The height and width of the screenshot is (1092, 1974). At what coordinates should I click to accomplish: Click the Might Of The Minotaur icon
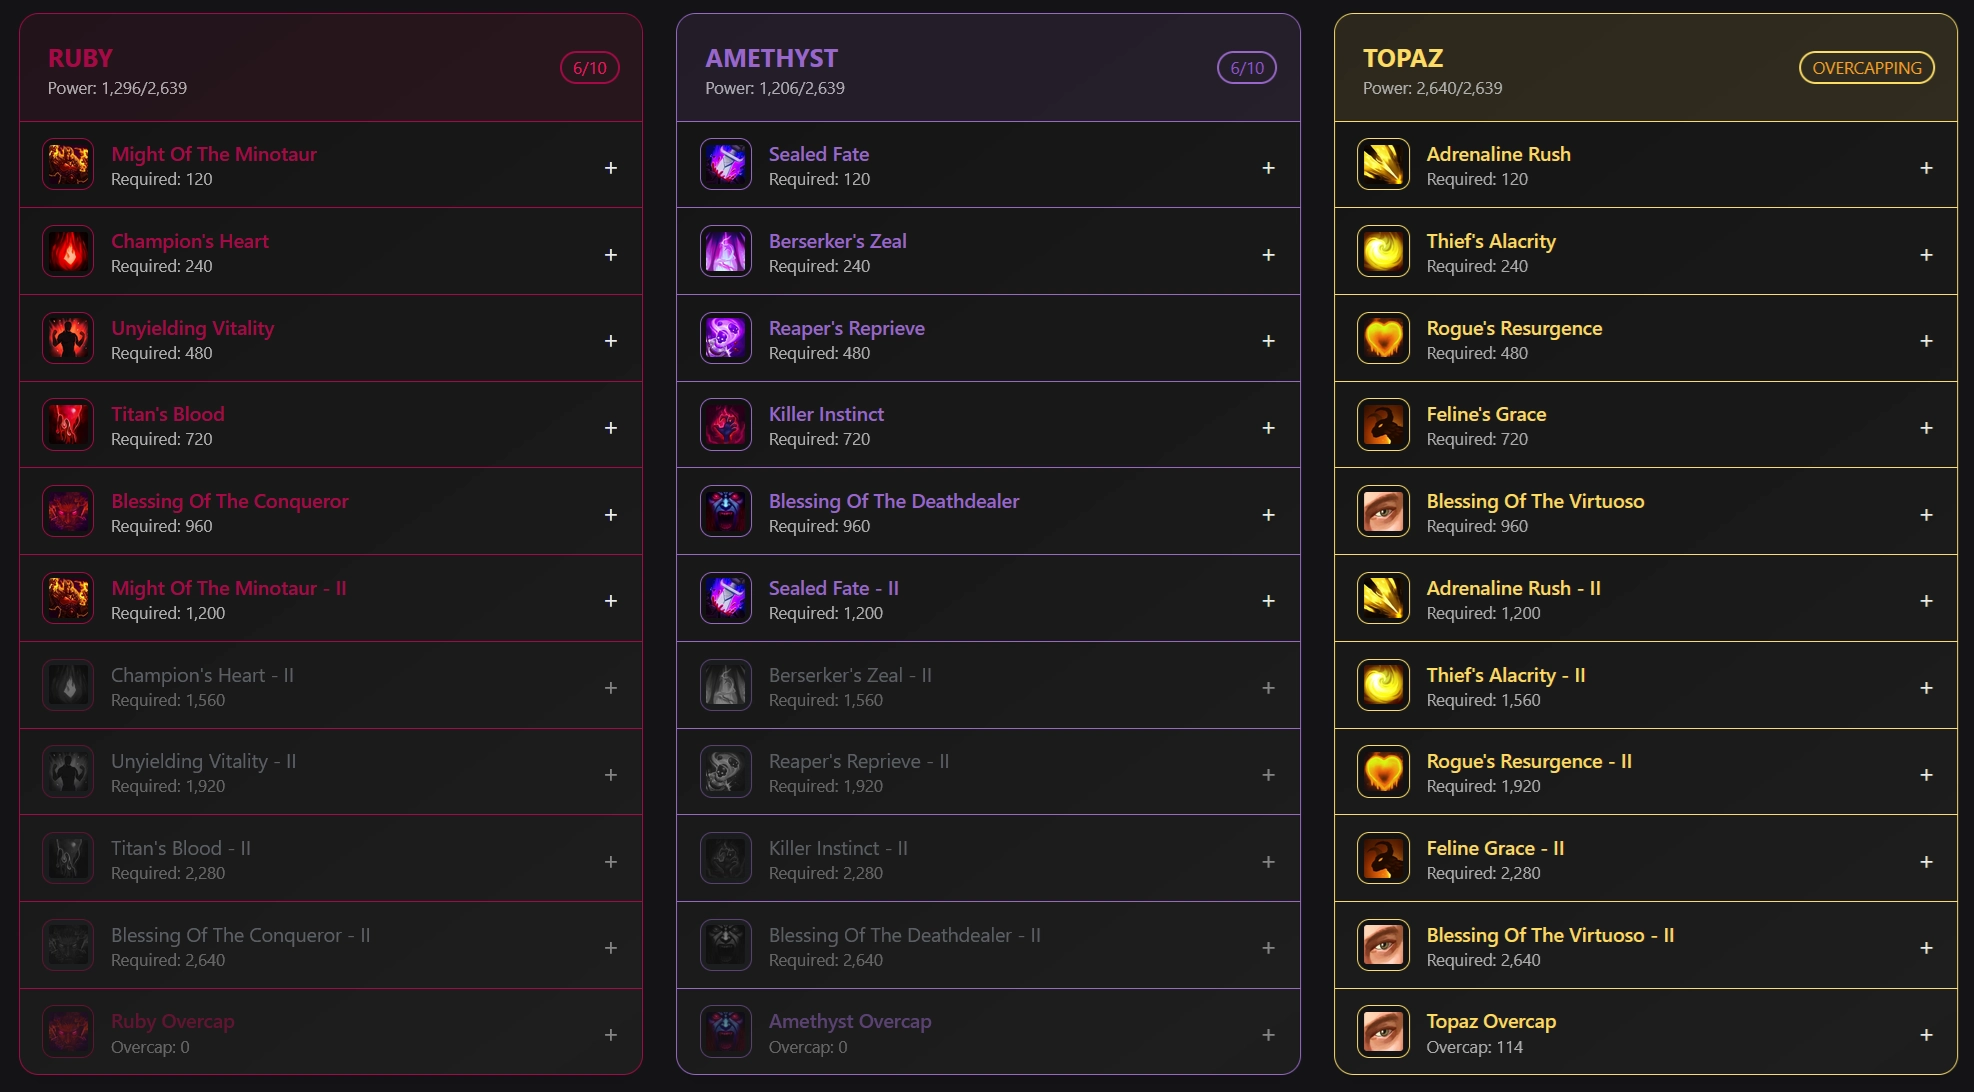(x=68, y=165)
